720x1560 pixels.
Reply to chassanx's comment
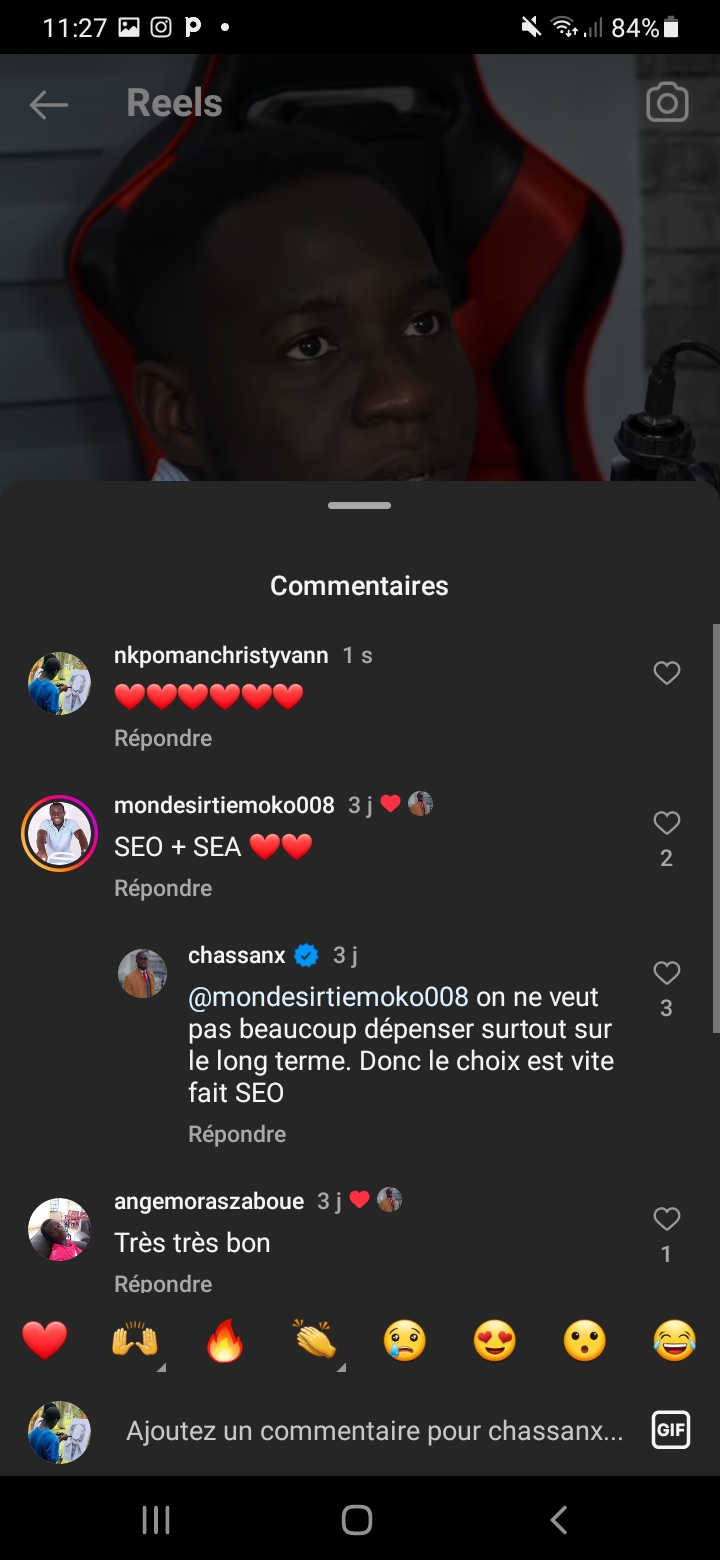coord(237,1134)
